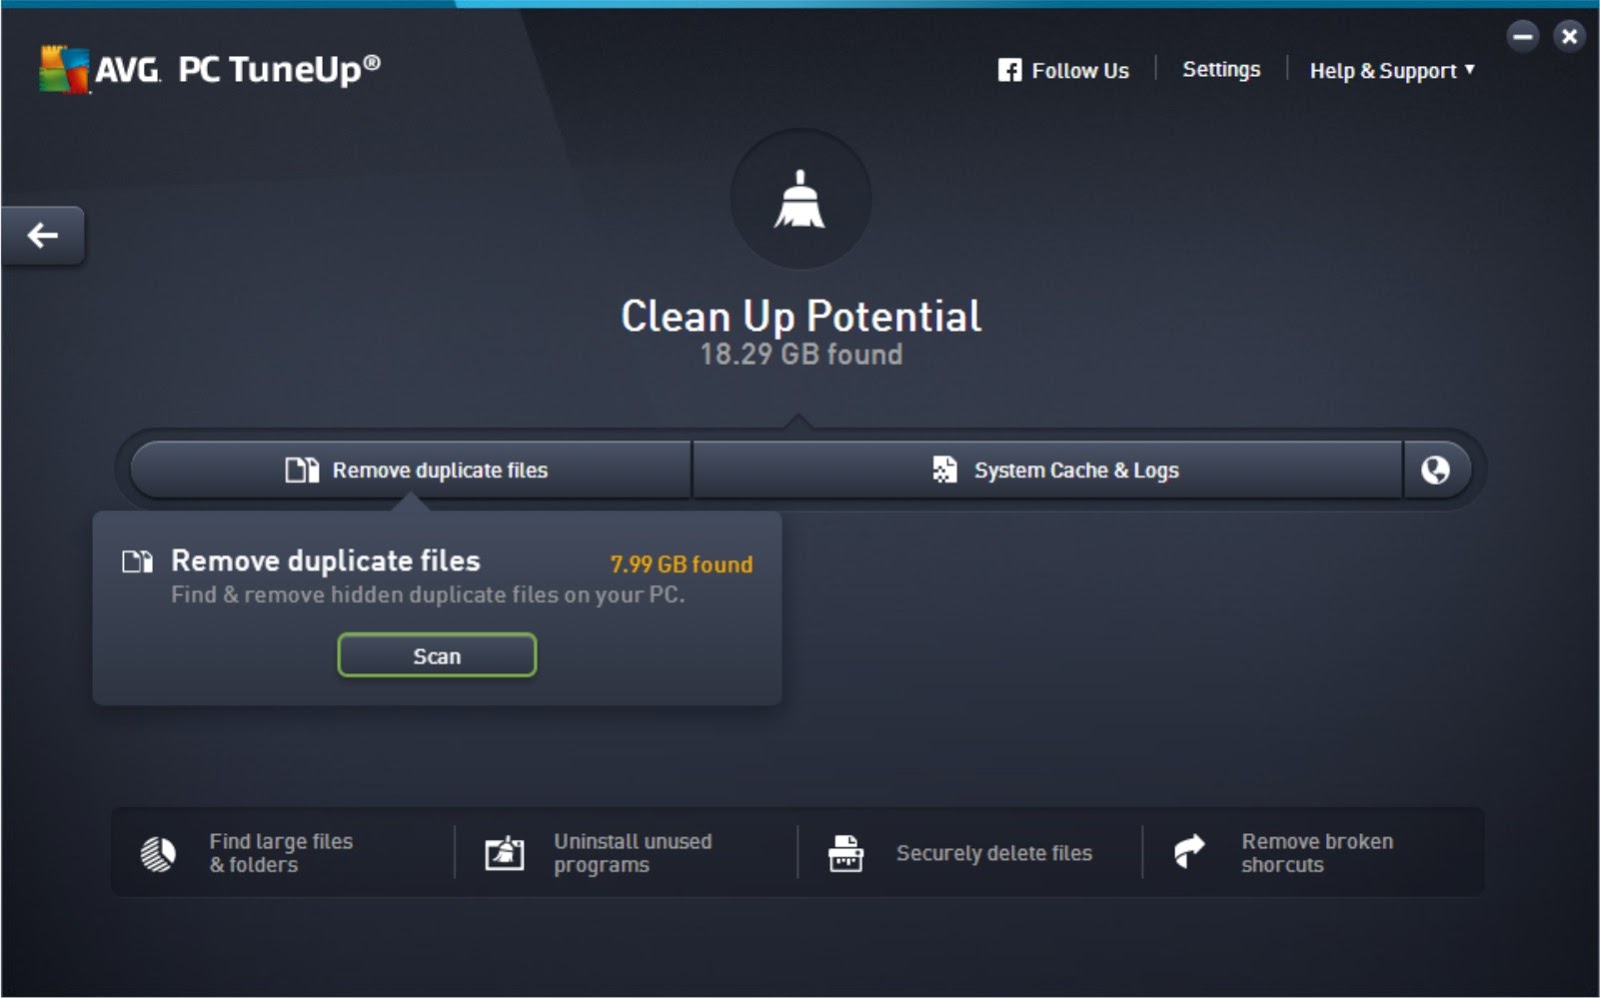The width and height of the screenshot is (1600, 998).
Task: Go back using the left arrow button
Action: (x=42, y=235)
